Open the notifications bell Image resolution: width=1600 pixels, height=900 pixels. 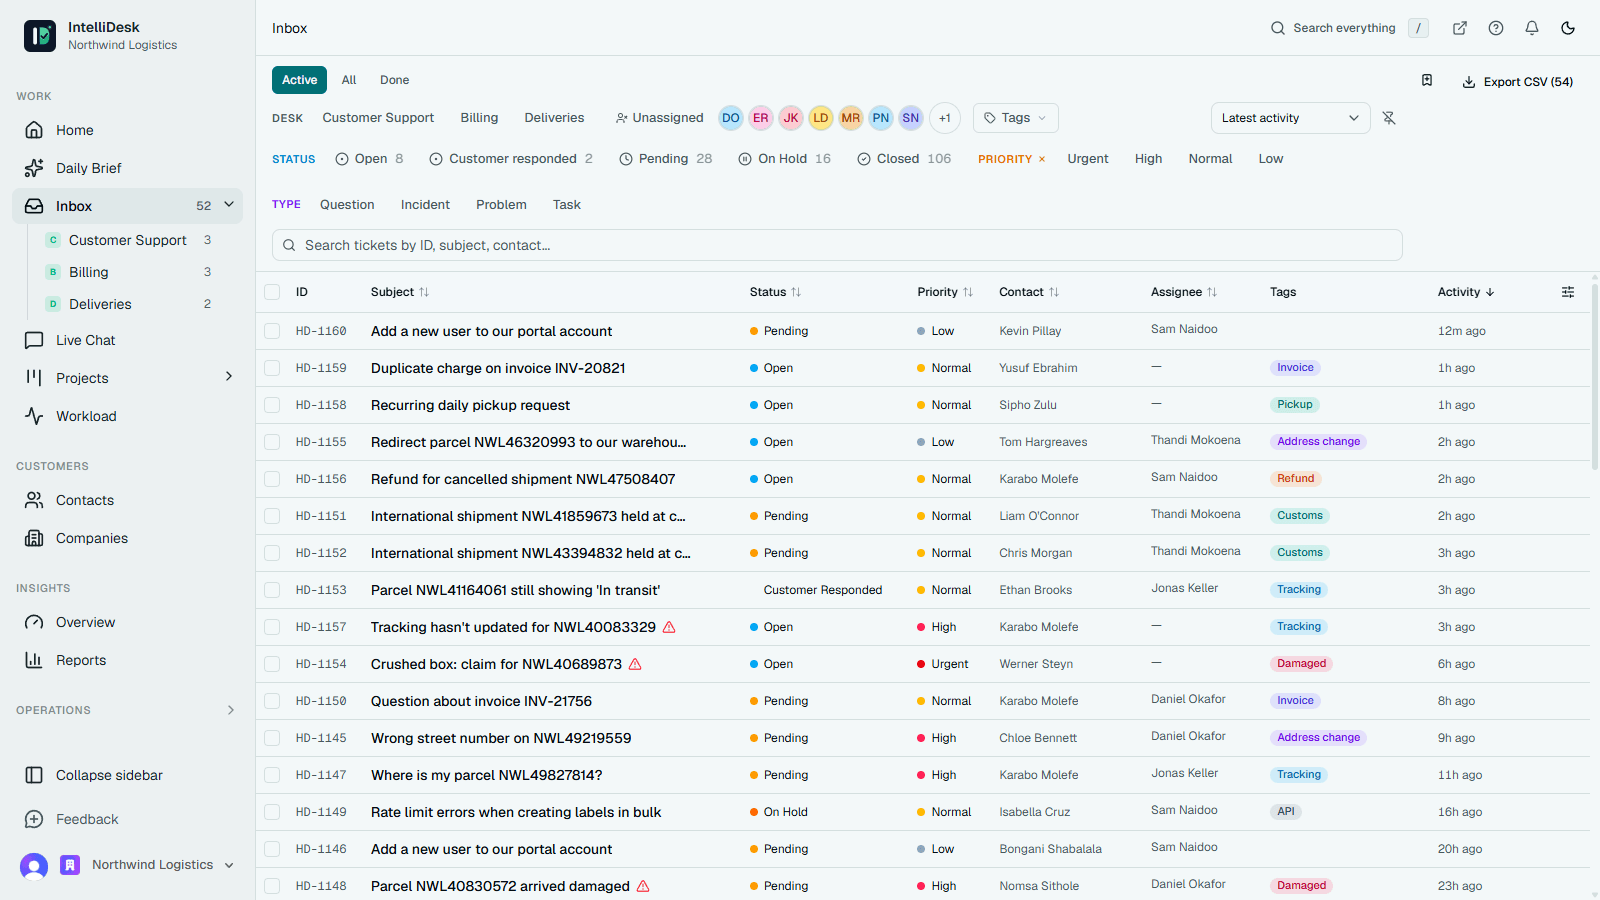pyautogui.click(x=1532, y=28)
